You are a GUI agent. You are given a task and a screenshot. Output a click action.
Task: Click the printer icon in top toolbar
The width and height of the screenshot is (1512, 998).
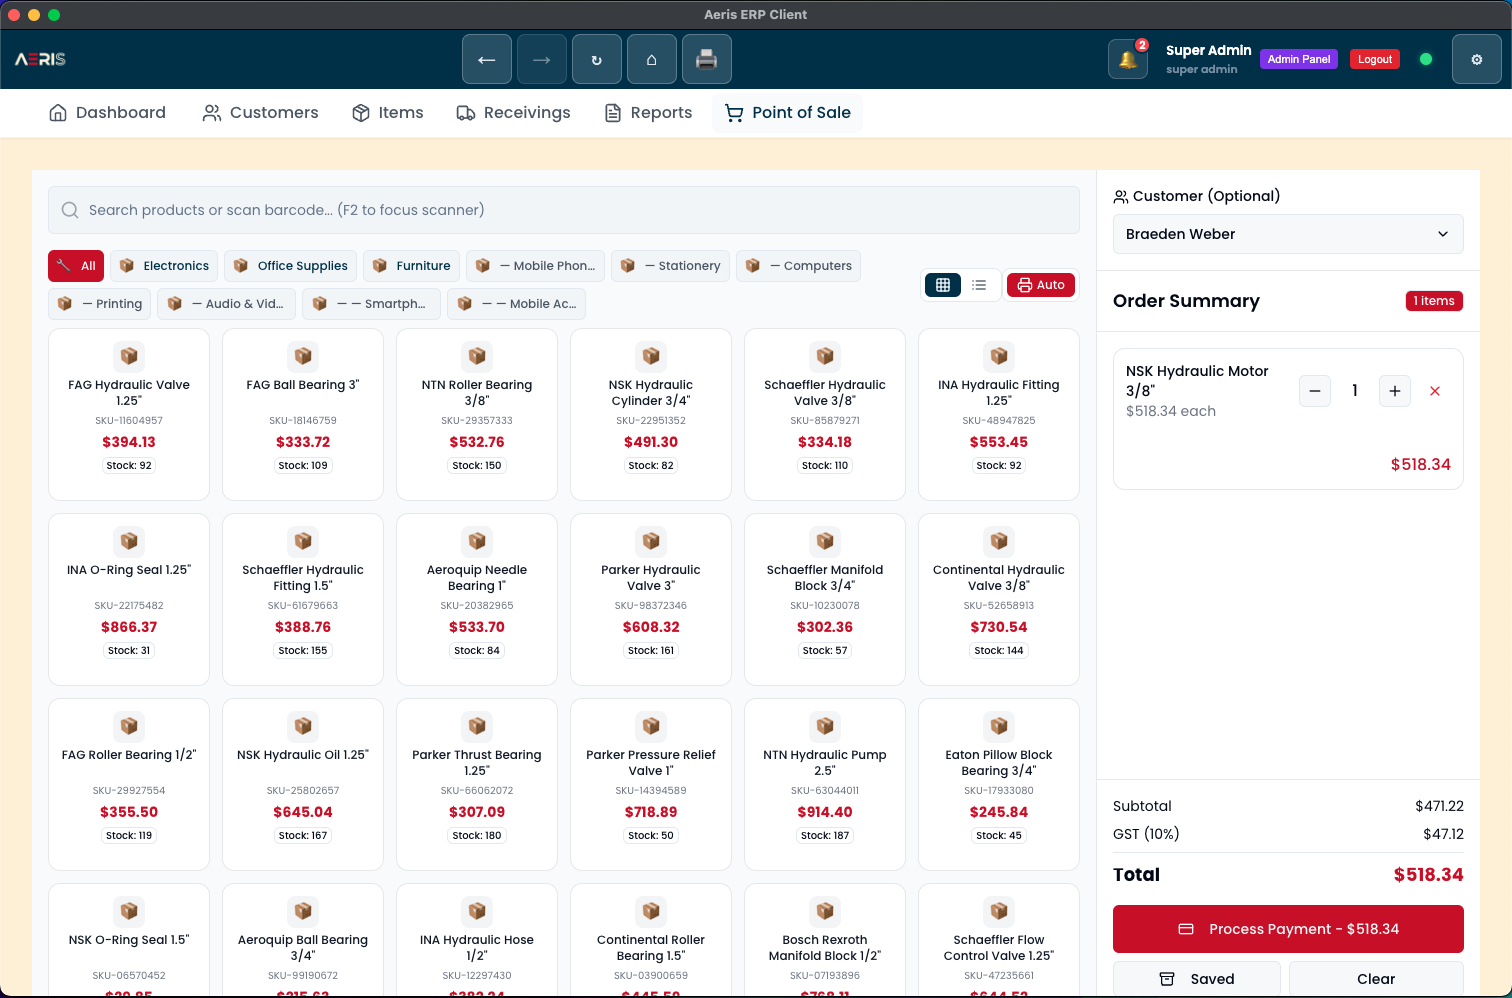coord(707,60)
